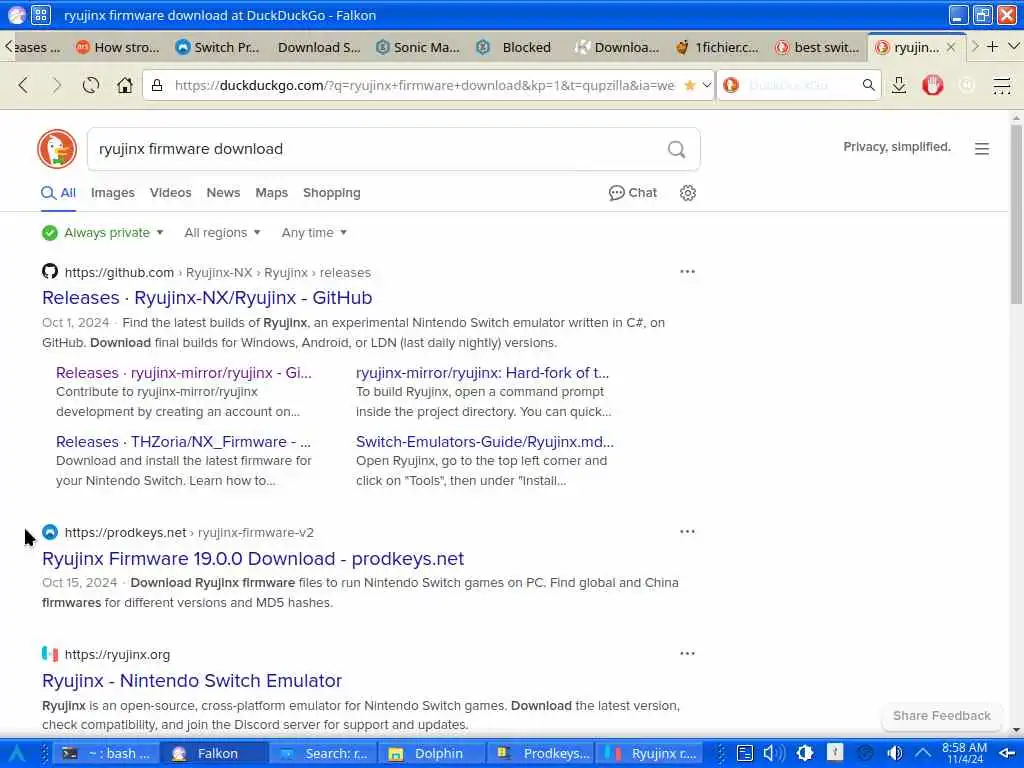Viewport: 1024px width, 768px height.
Task: Open 'Releases · Ryujinx-NX/Ryujinx - GitHub' result
Action: pos(207,298)
